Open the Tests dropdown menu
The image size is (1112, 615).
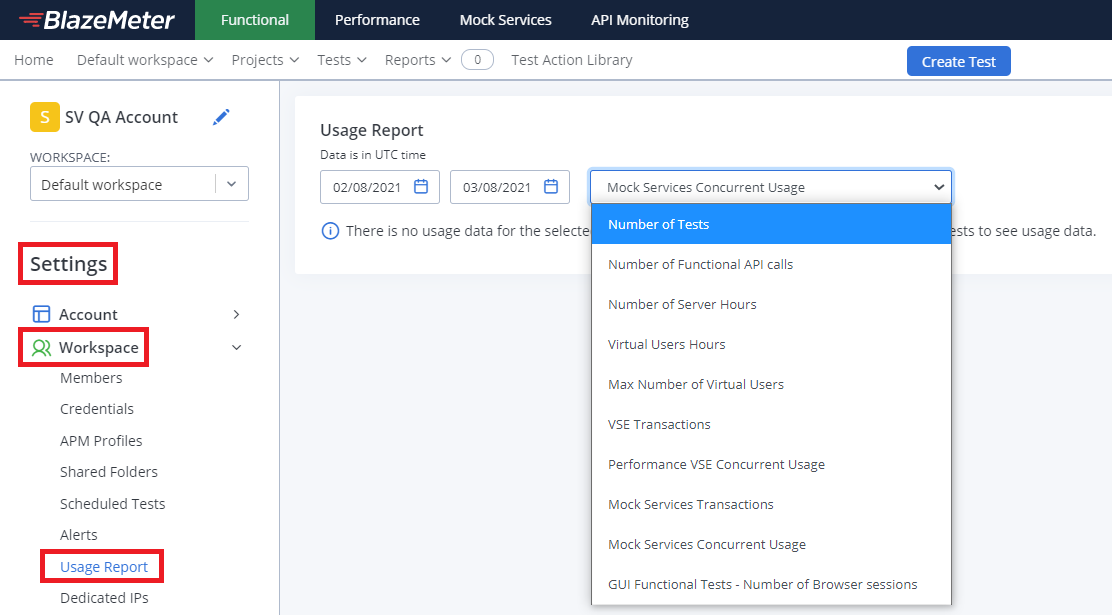342,60
